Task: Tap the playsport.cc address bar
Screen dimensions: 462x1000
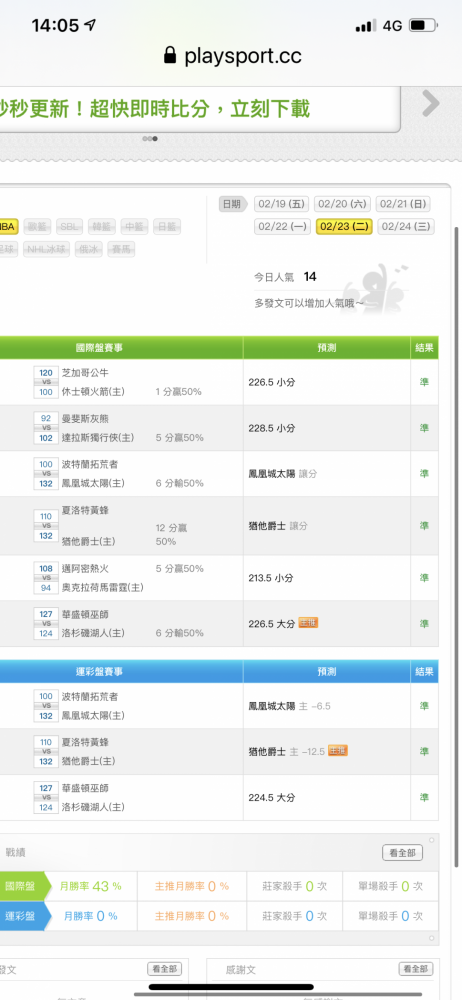Action: [232, 55]
